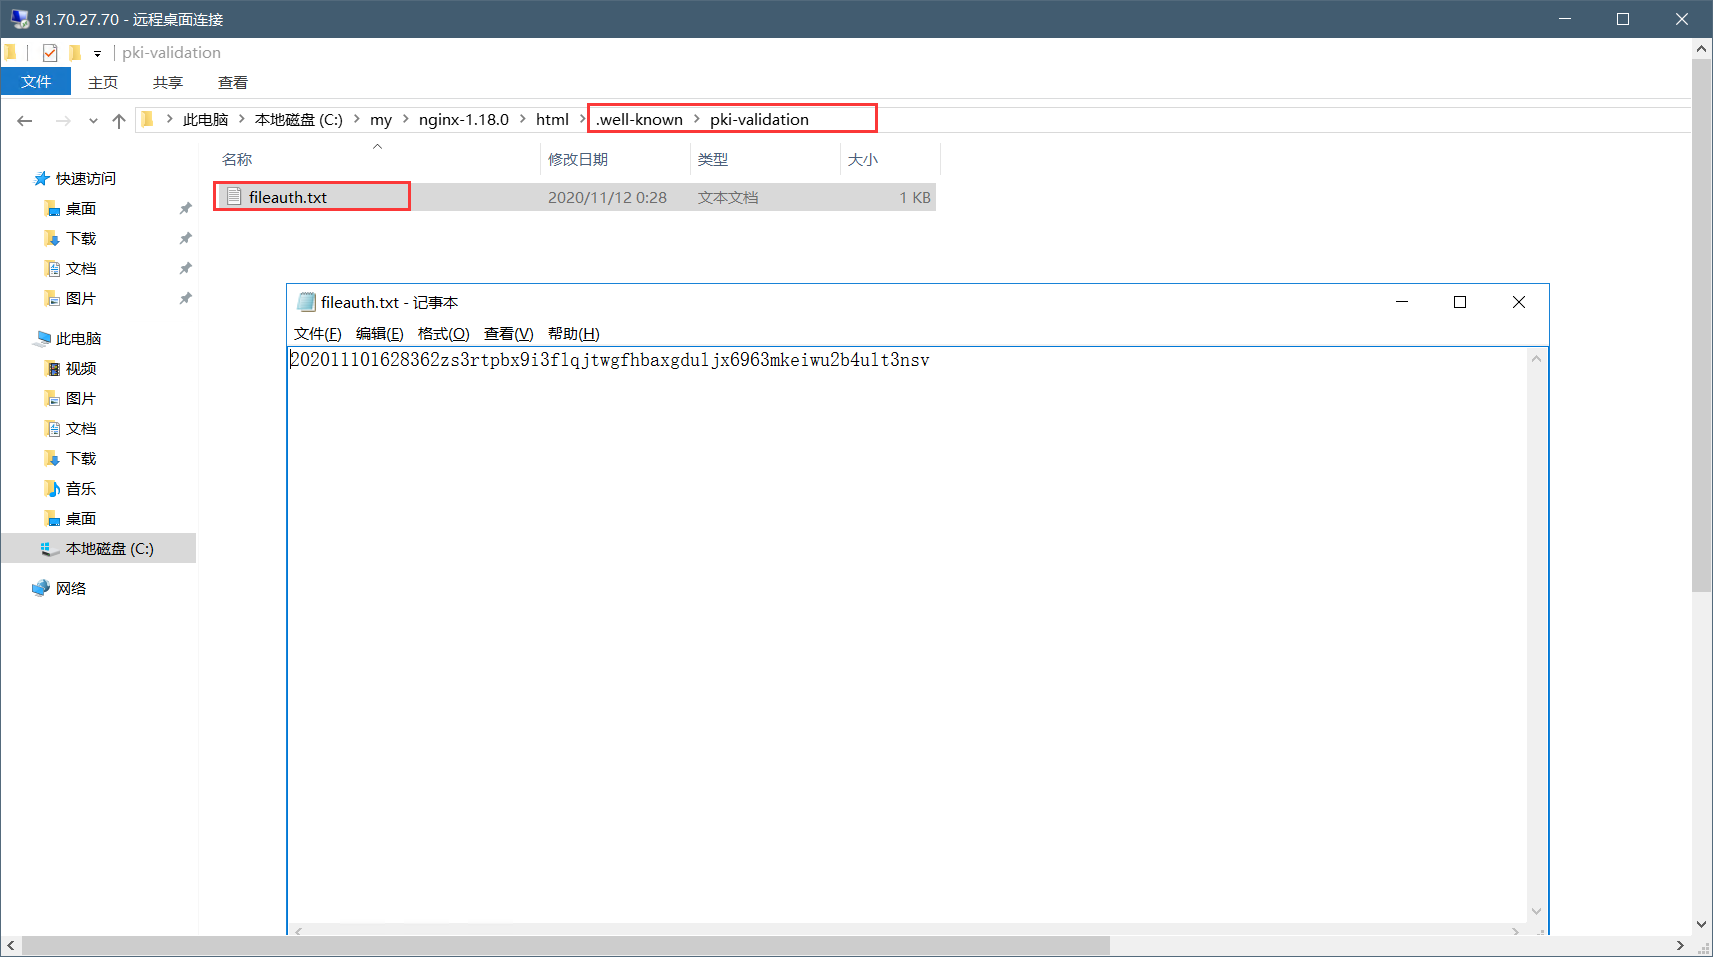This screenshot has height=957, width=1713.
Task: Select 本地磁盘 (C:) in navigation pane
Action: pyautogui.click(x=109, y=548)
